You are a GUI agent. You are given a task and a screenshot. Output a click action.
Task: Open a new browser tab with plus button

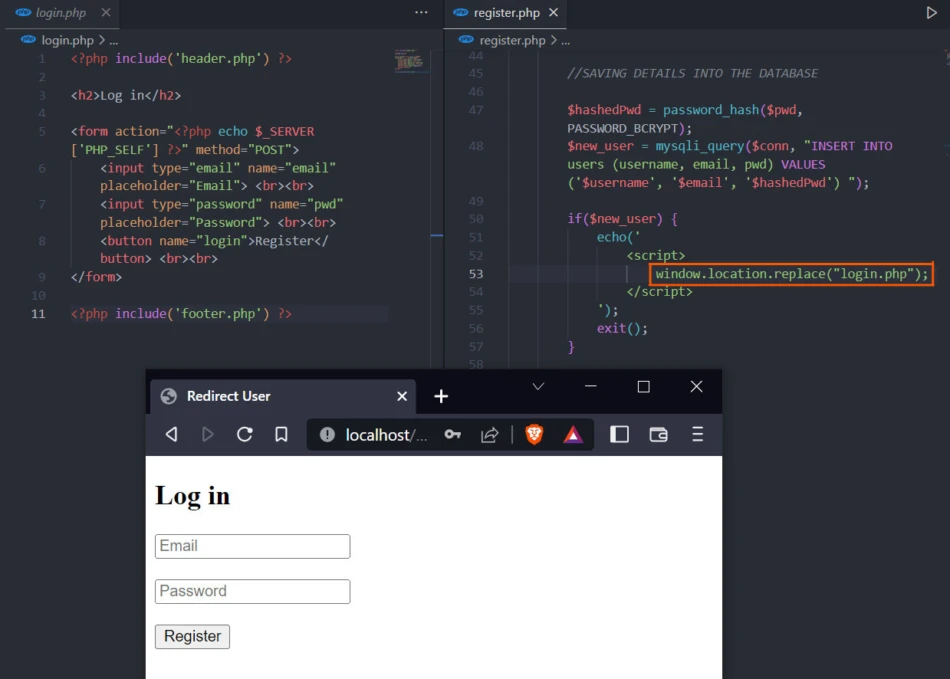pos(441,396)
